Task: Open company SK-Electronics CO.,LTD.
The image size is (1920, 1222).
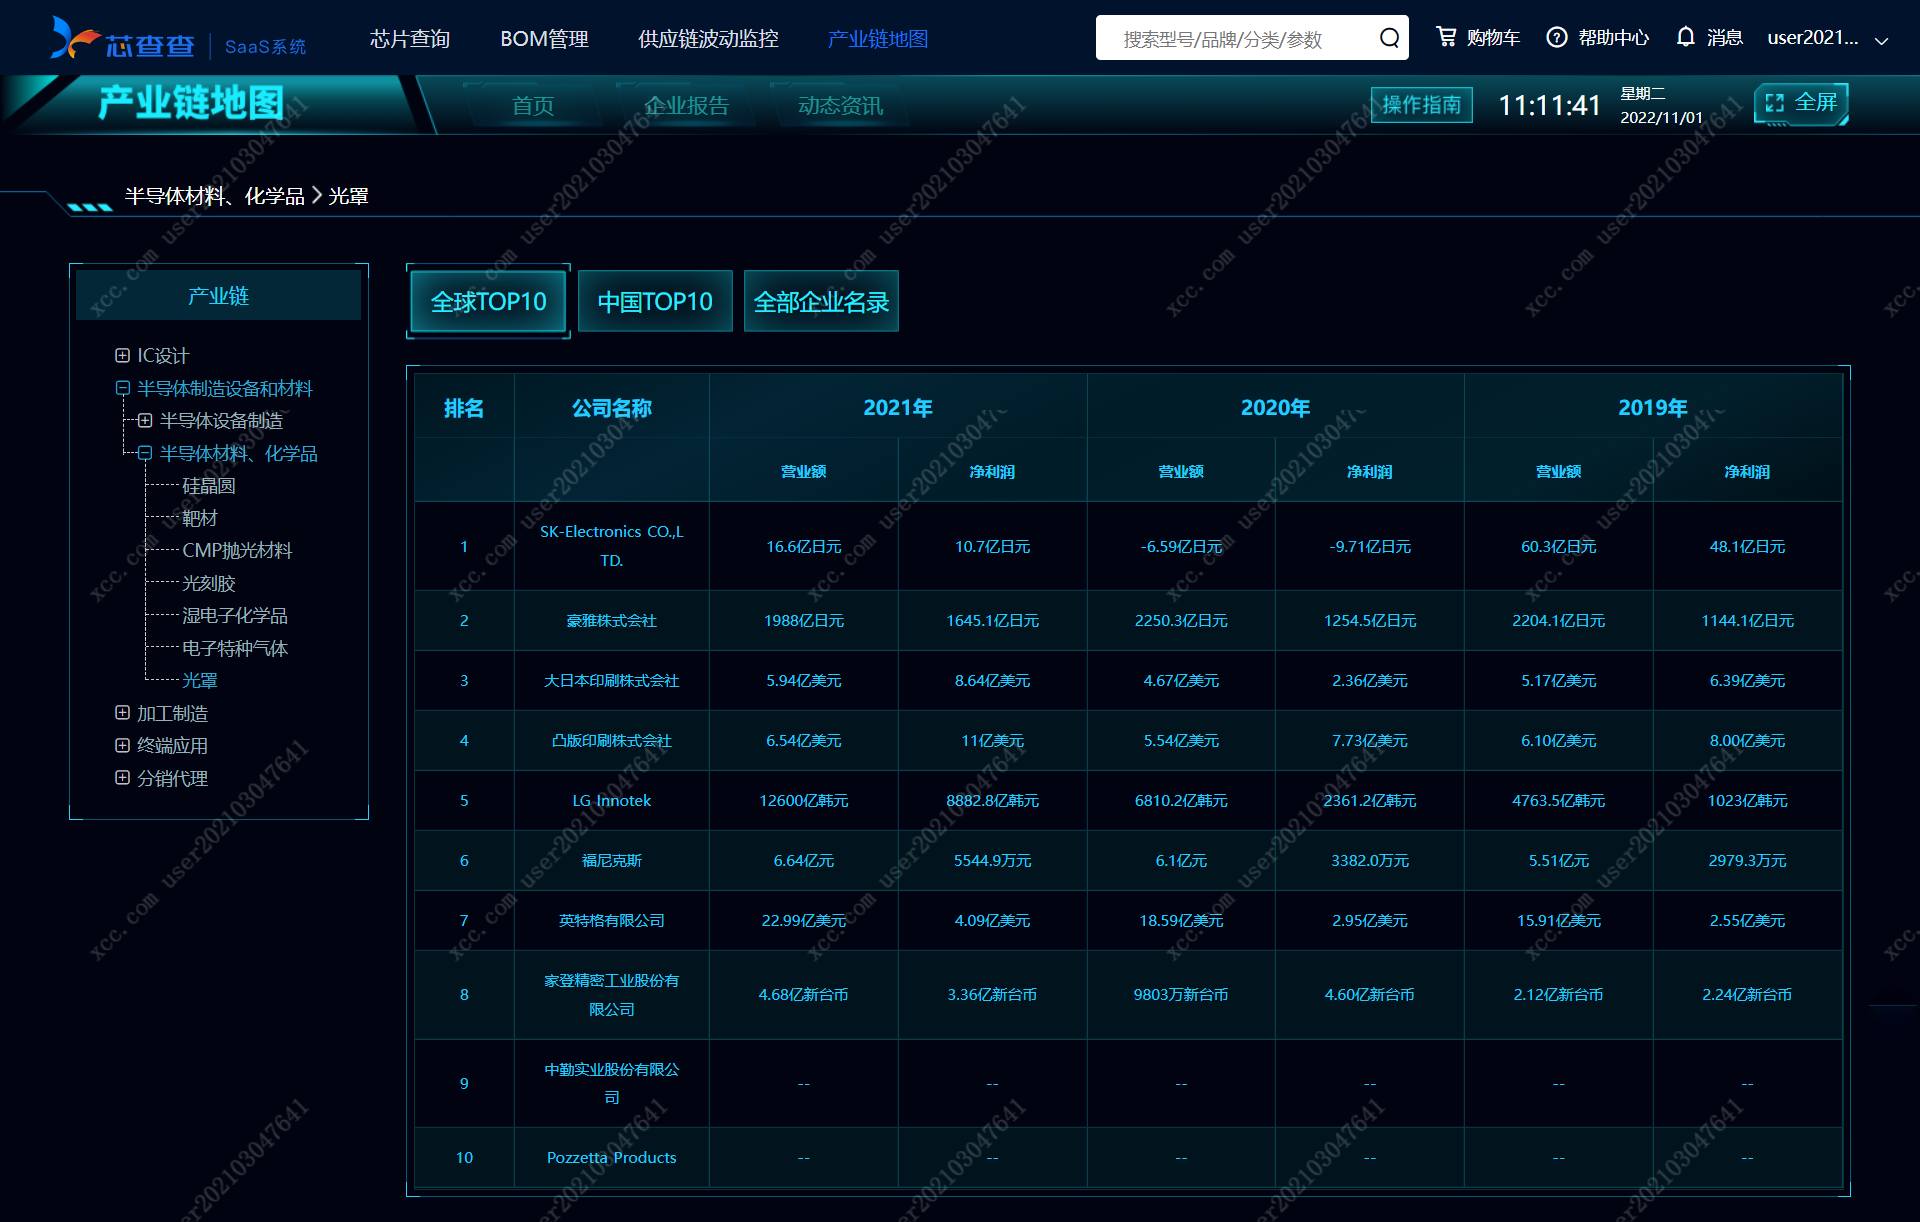Action: [611, 546]
